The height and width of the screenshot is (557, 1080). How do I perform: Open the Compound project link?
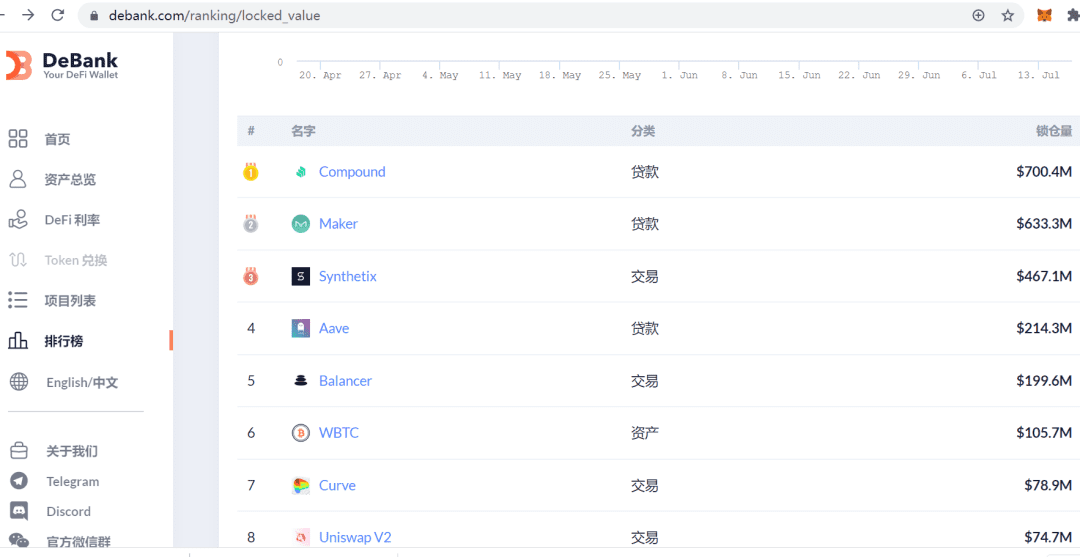pyautogui.click(x=352, y=172)
